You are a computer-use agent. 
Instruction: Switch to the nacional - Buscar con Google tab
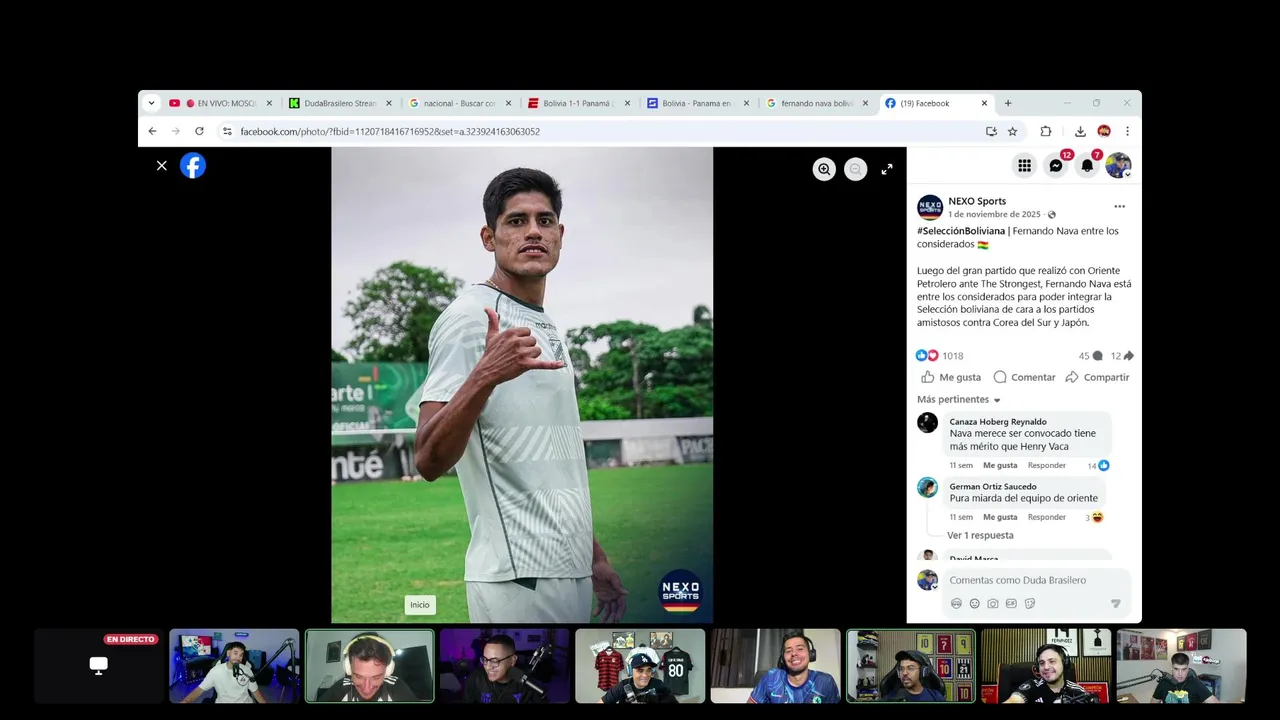click(459, 103)
